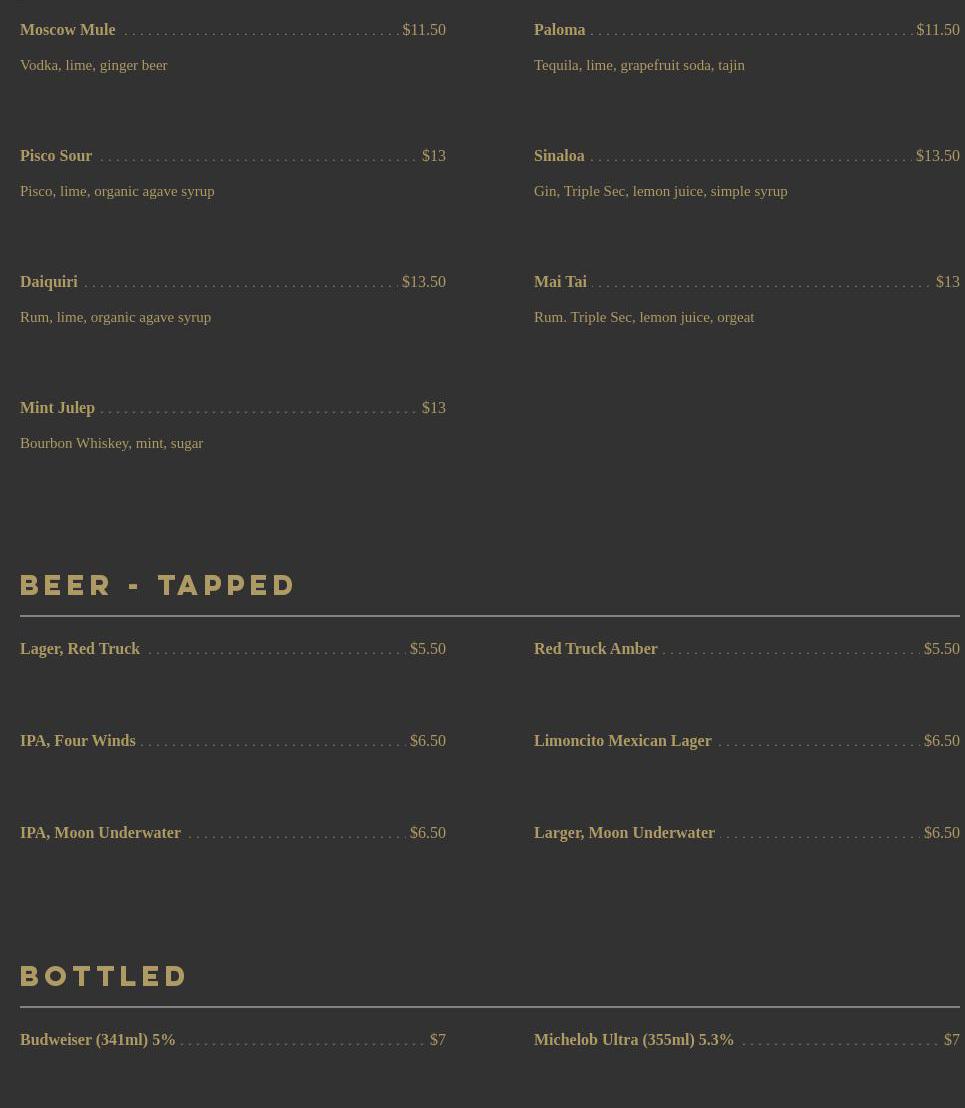Screen dimensions: 965x1108
Task: Click the Bottled section heading
Action: [x=103, y=976]
